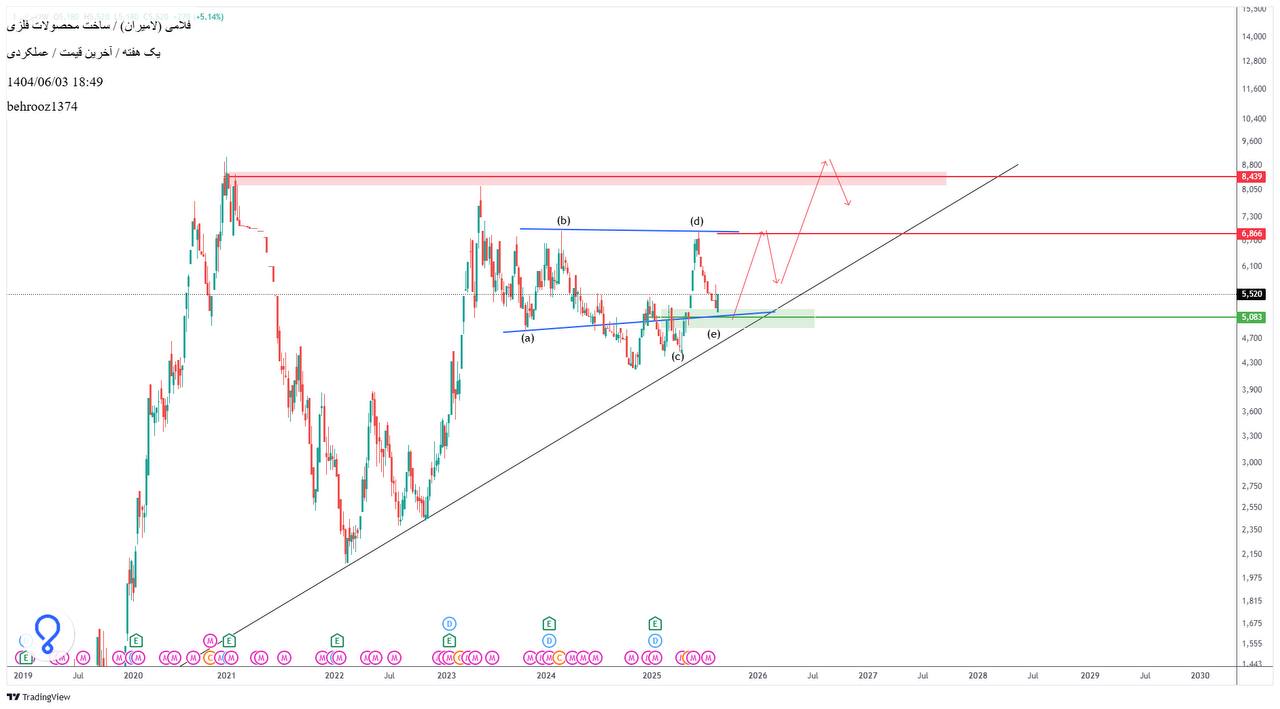The width and height of the screenshot is (1280, 709).
Task: Select the green 5,083 price label
Action: point(1252,317)
